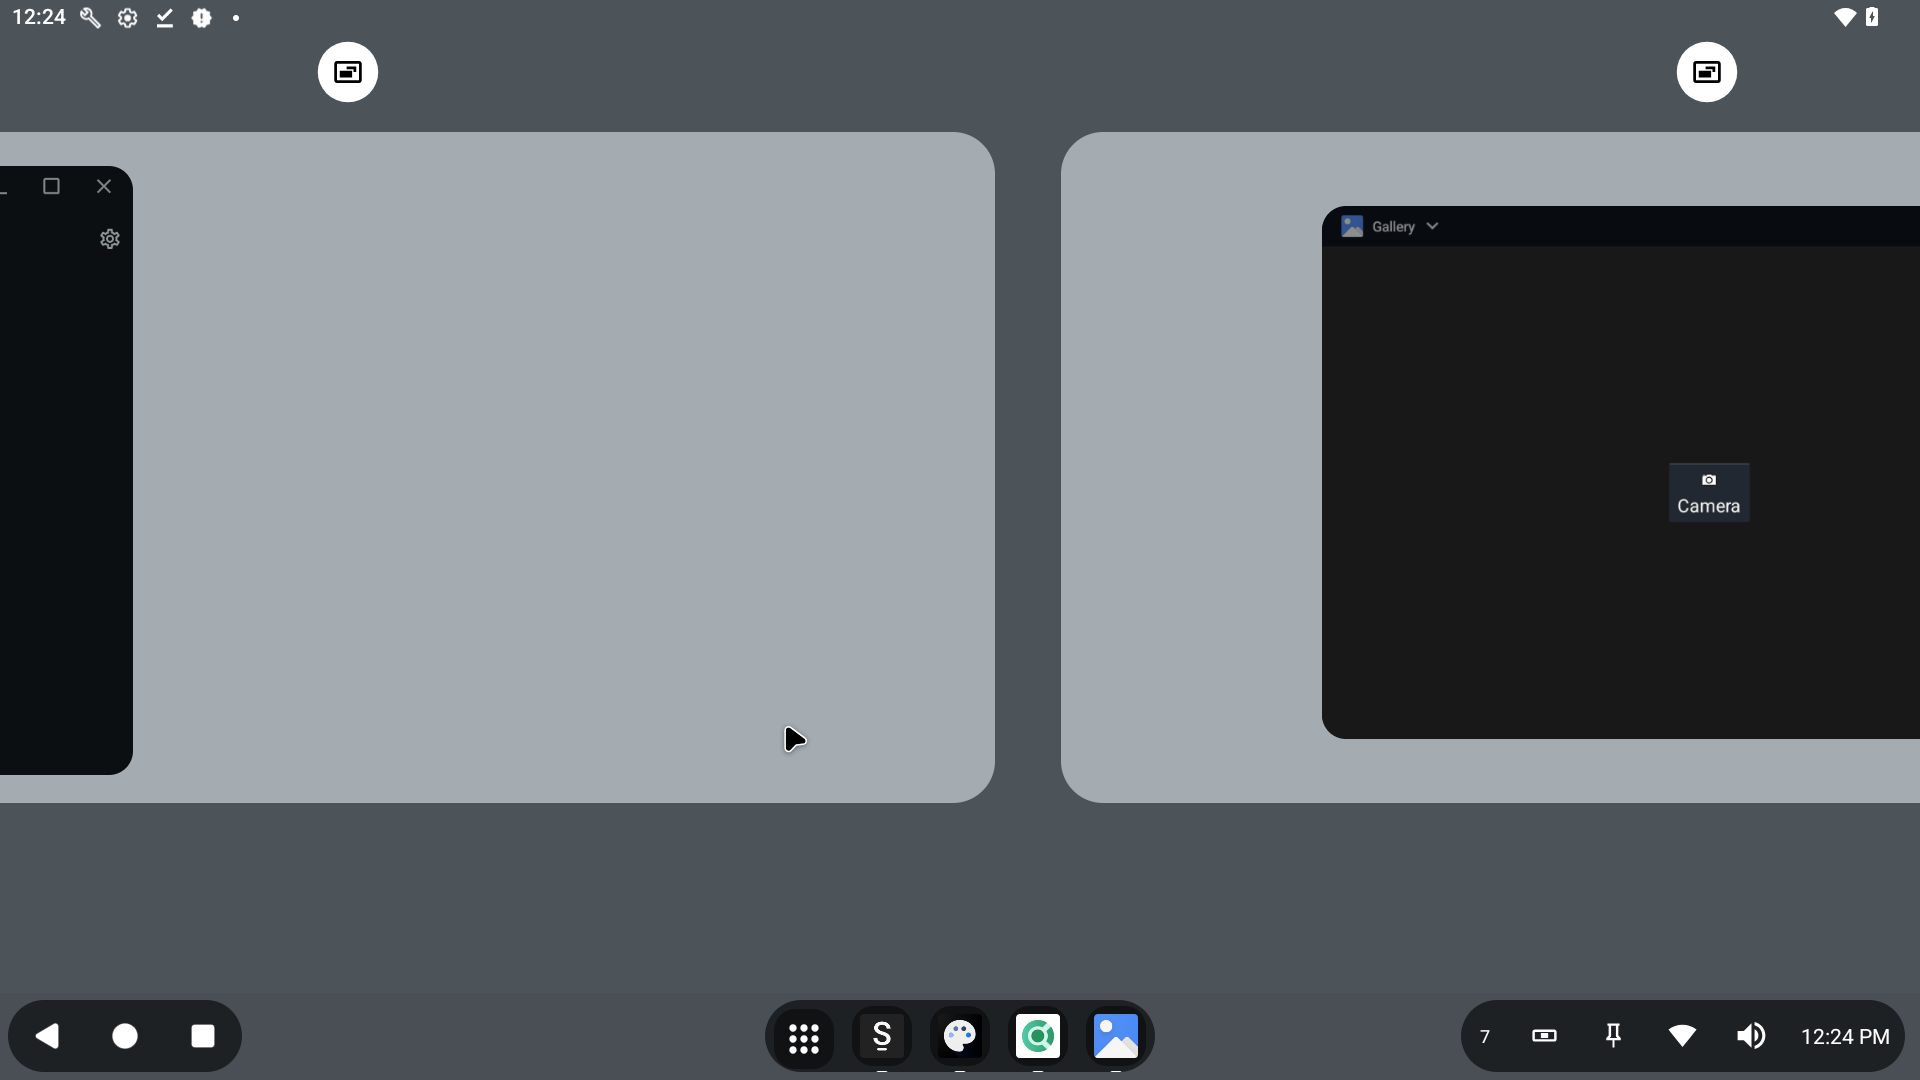This screenshot has height=1080, width=1920.
Task: Click the Gallery task's window-mode icon
Action: click(1706, 72)
